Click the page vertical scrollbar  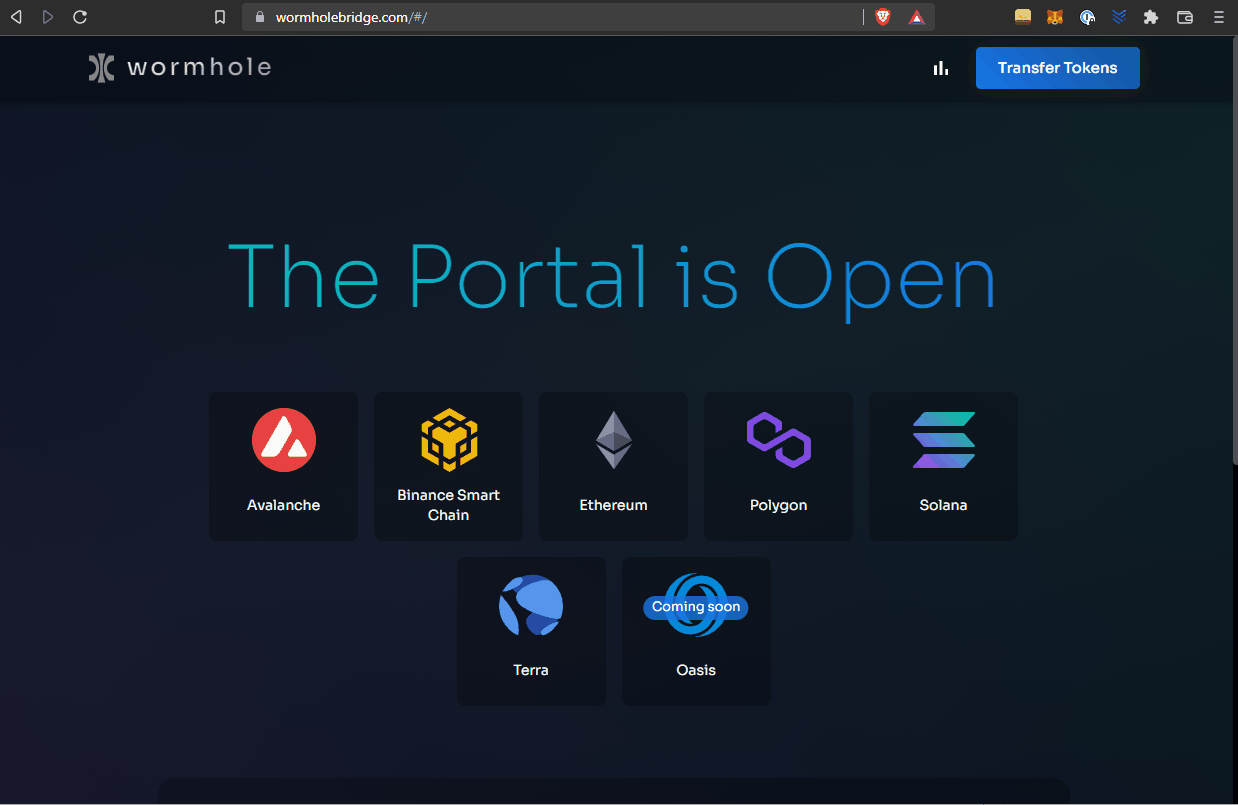coord(1234,250)
